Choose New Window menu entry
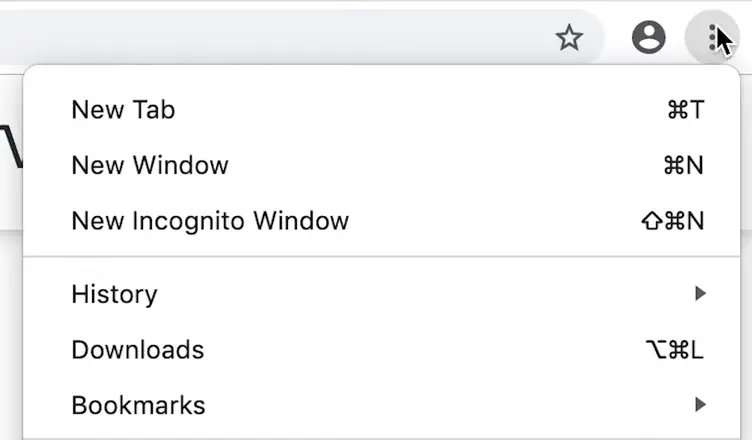The width and height of the screenshot is (752, 440). 150,165
